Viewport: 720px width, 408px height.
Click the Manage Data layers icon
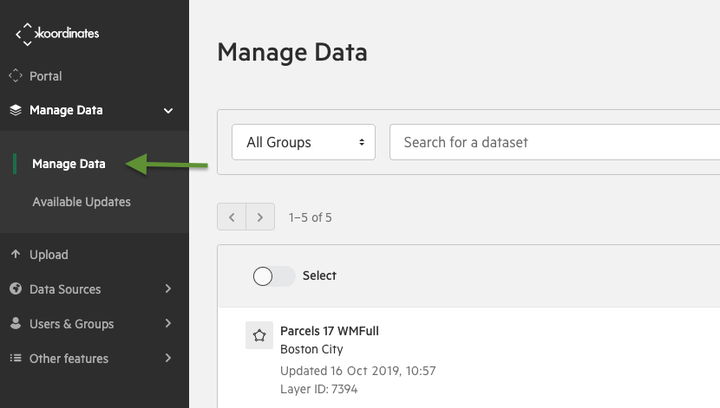[x=16, y=110]
